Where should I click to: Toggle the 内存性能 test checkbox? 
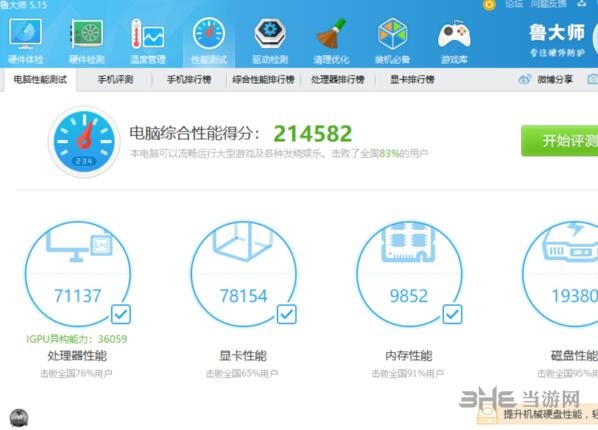click(x=452, y=314)
